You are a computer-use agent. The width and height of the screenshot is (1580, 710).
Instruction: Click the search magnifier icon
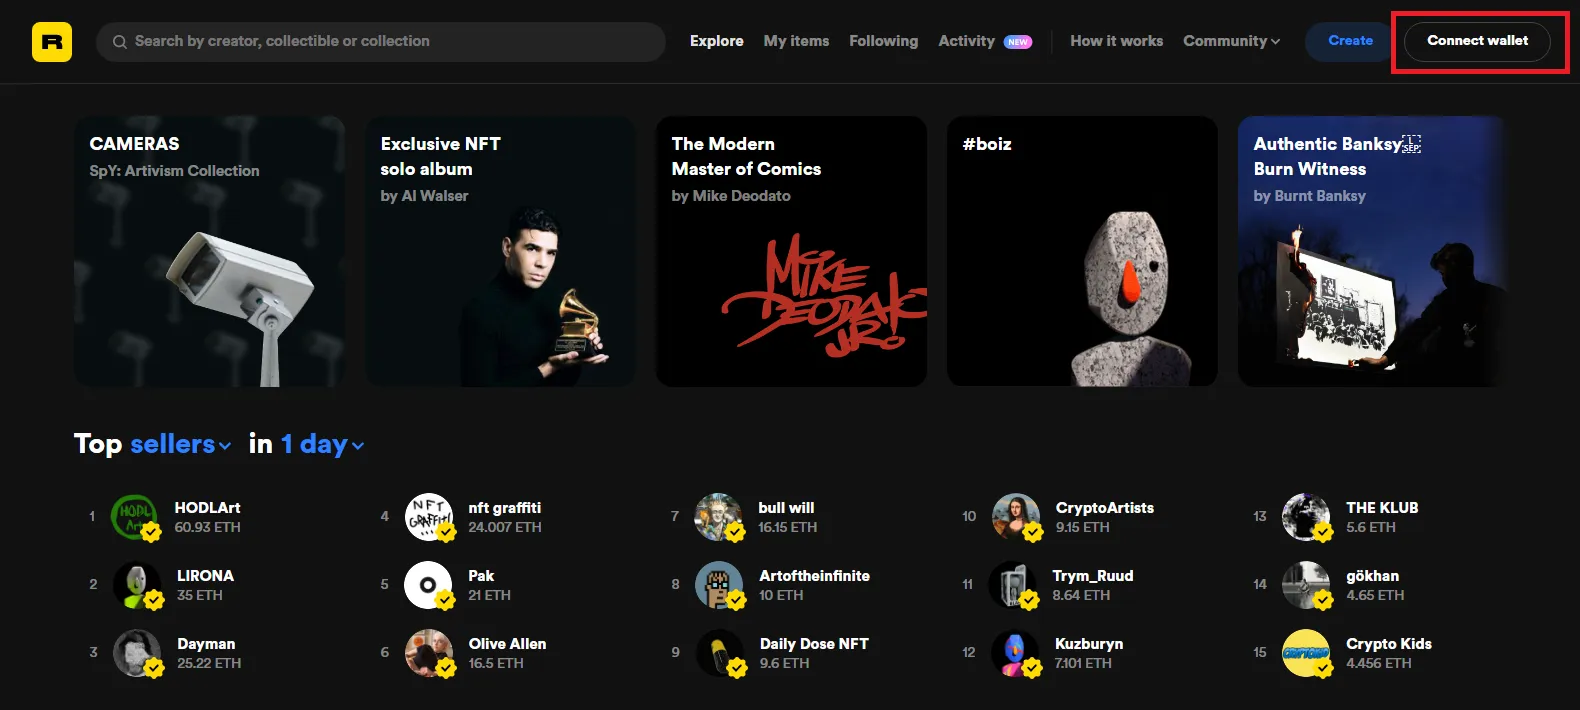[120, 42]
